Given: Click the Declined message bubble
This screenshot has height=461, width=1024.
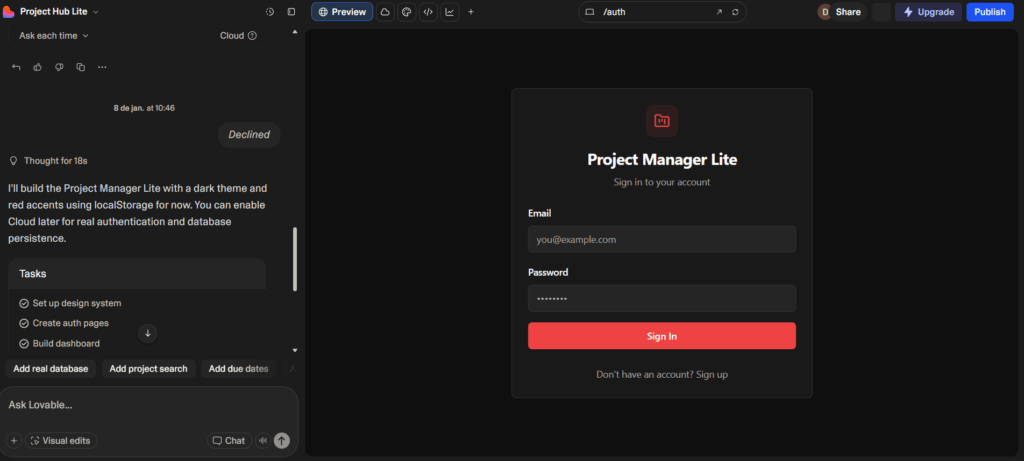Looking at the screenshot, I should tap(249, 135).
